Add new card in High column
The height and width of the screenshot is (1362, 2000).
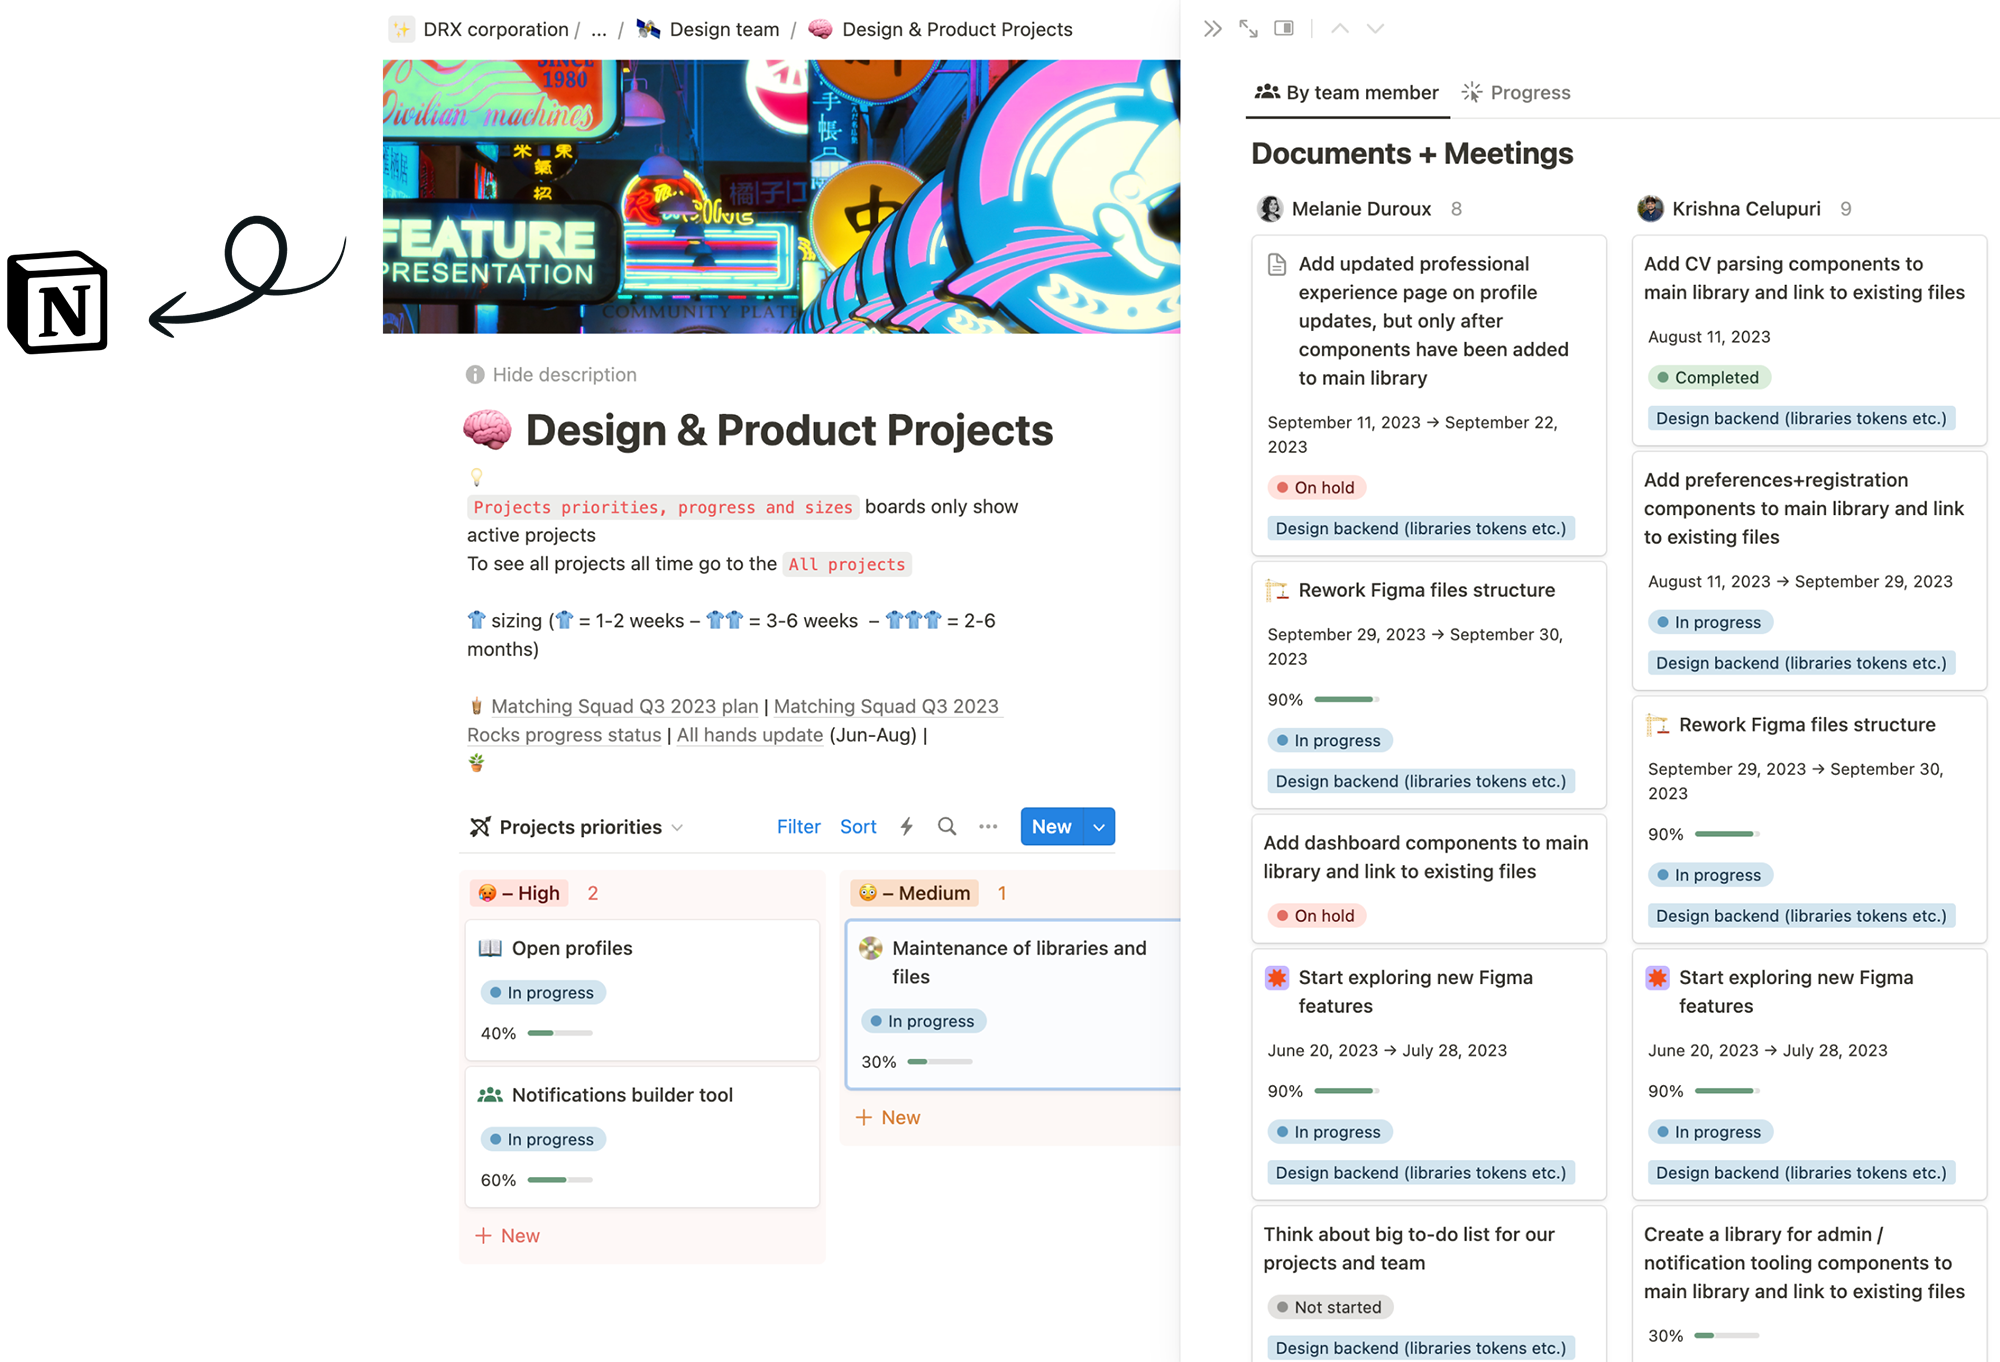pyautogui.click(x=508, y=1236)
